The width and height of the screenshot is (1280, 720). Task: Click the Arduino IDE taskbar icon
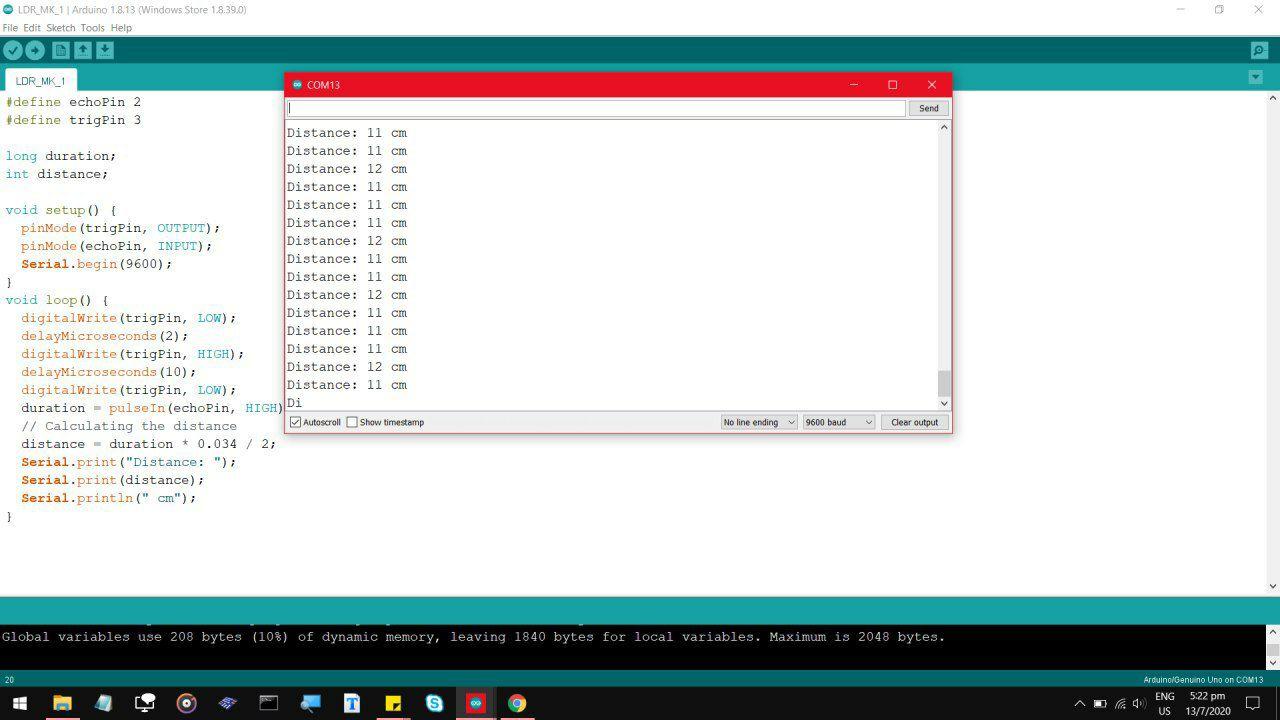pos(476,703)
